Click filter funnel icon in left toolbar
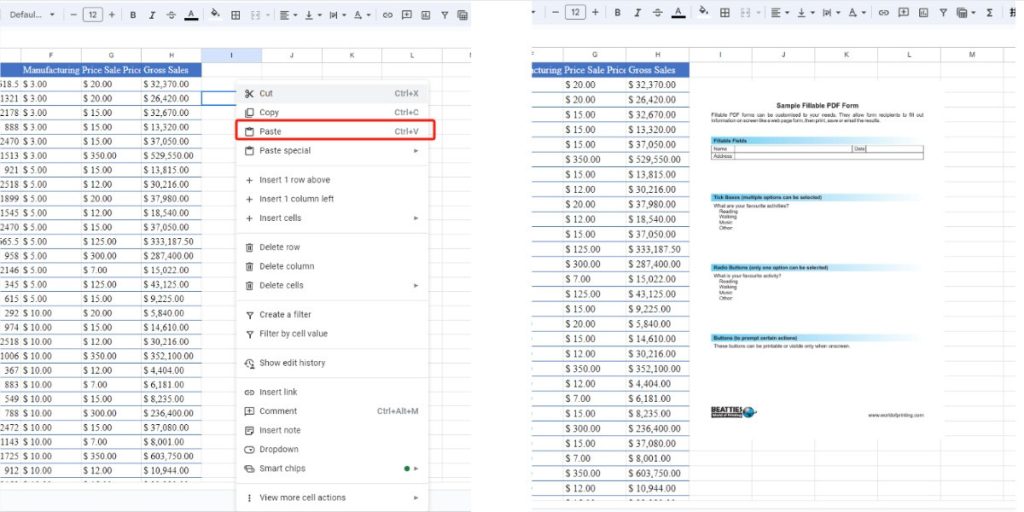Screen dimensions: 1024x512 pyautogui.click(x=445, y=14)
